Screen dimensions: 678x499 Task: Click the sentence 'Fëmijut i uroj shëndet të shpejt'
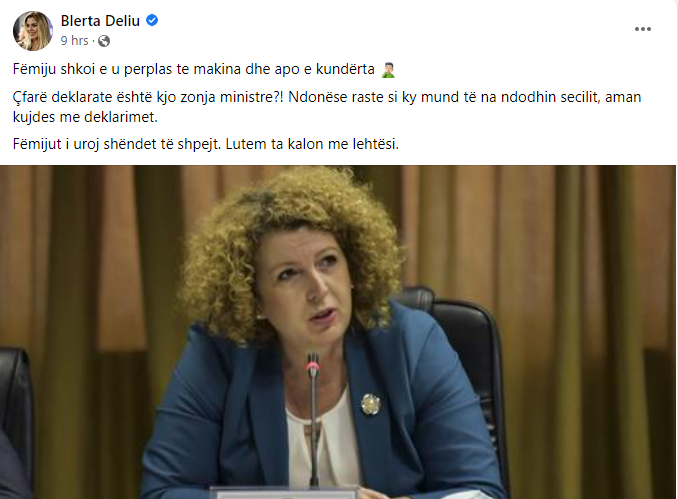tap(117, 144)
